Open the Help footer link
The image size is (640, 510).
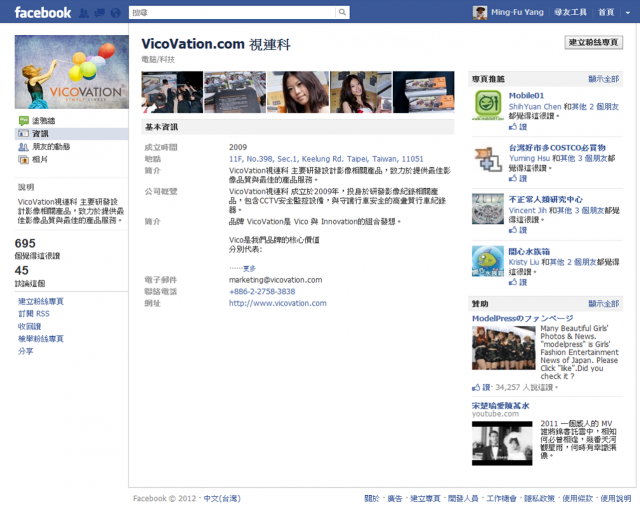pos(615,499)
